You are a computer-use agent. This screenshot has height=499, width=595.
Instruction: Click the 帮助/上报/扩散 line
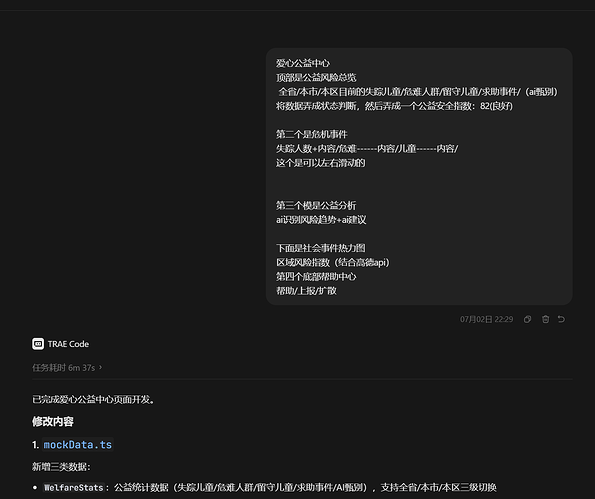click(306, 291)
